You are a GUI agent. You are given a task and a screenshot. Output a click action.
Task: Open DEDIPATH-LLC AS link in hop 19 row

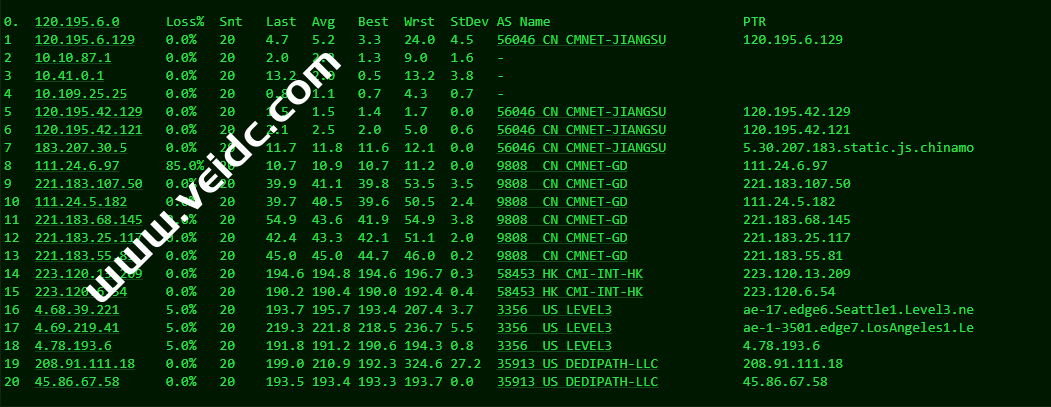[x=578, y=364]
